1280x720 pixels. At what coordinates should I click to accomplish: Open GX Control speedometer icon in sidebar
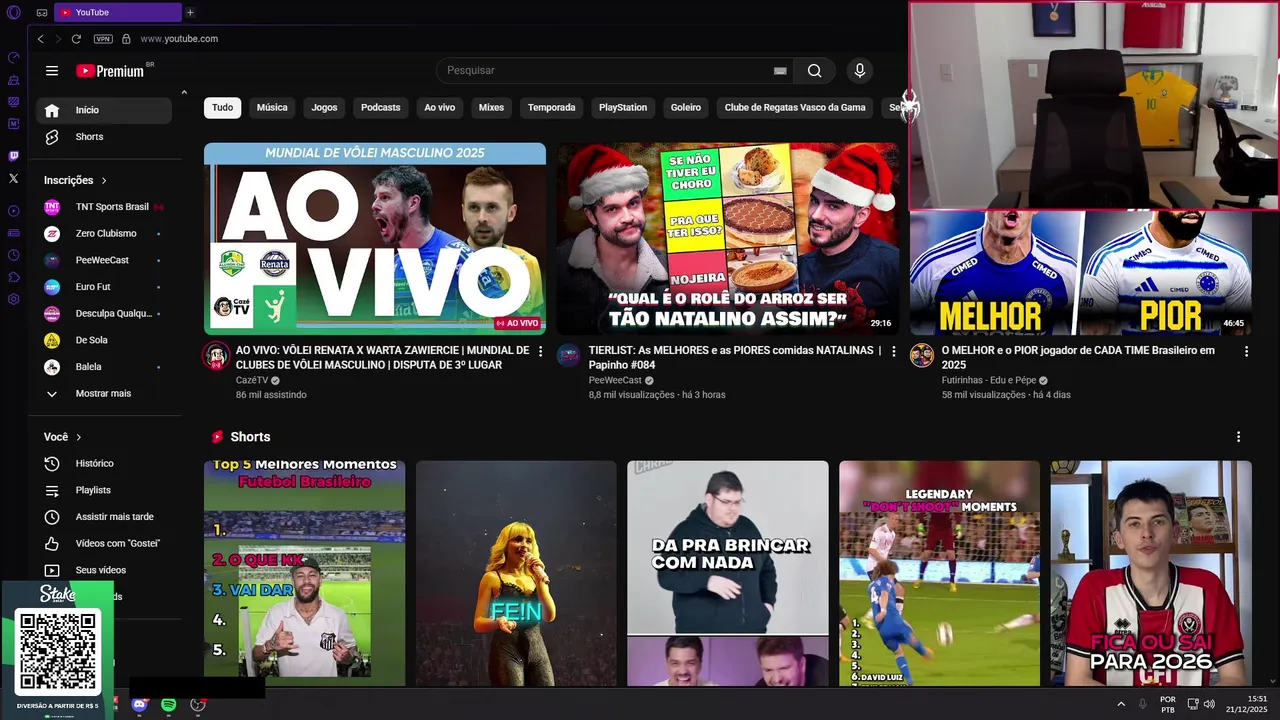[13, 58]
